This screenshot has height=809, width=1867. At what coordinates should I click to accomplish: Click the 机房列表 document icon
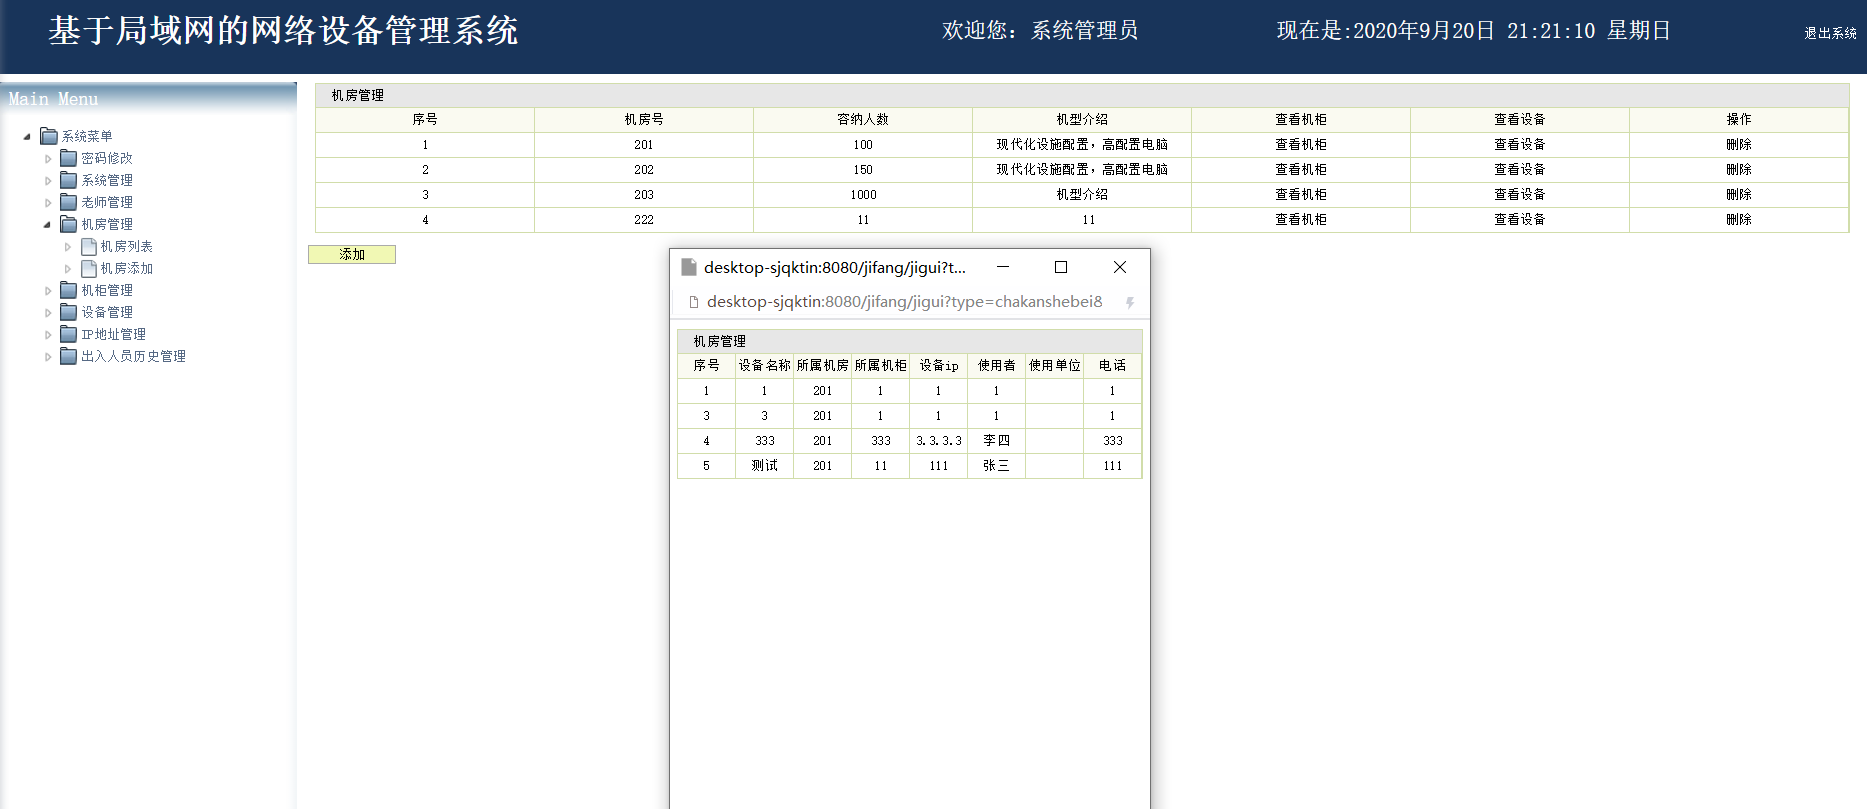click(88, 246)
